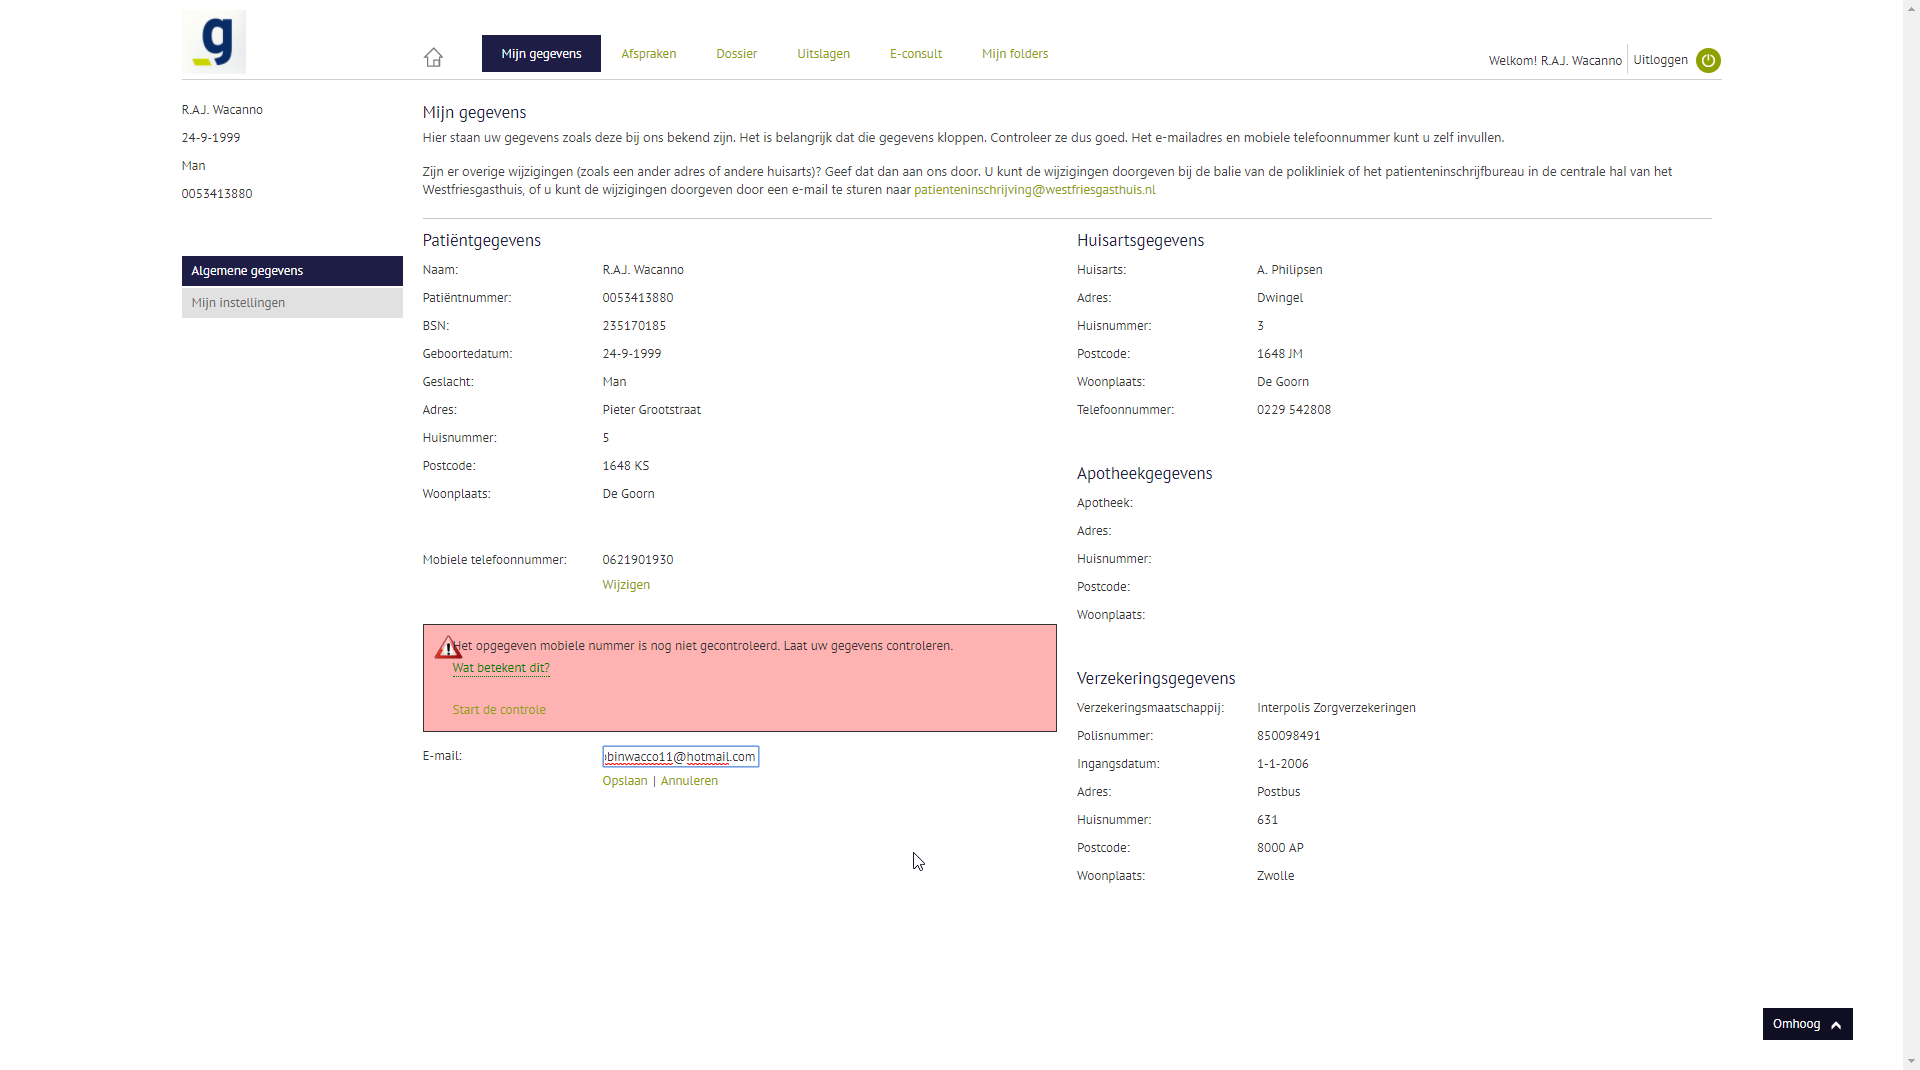Click the green power icon beside Uitloggen

tap(1708, 61)
